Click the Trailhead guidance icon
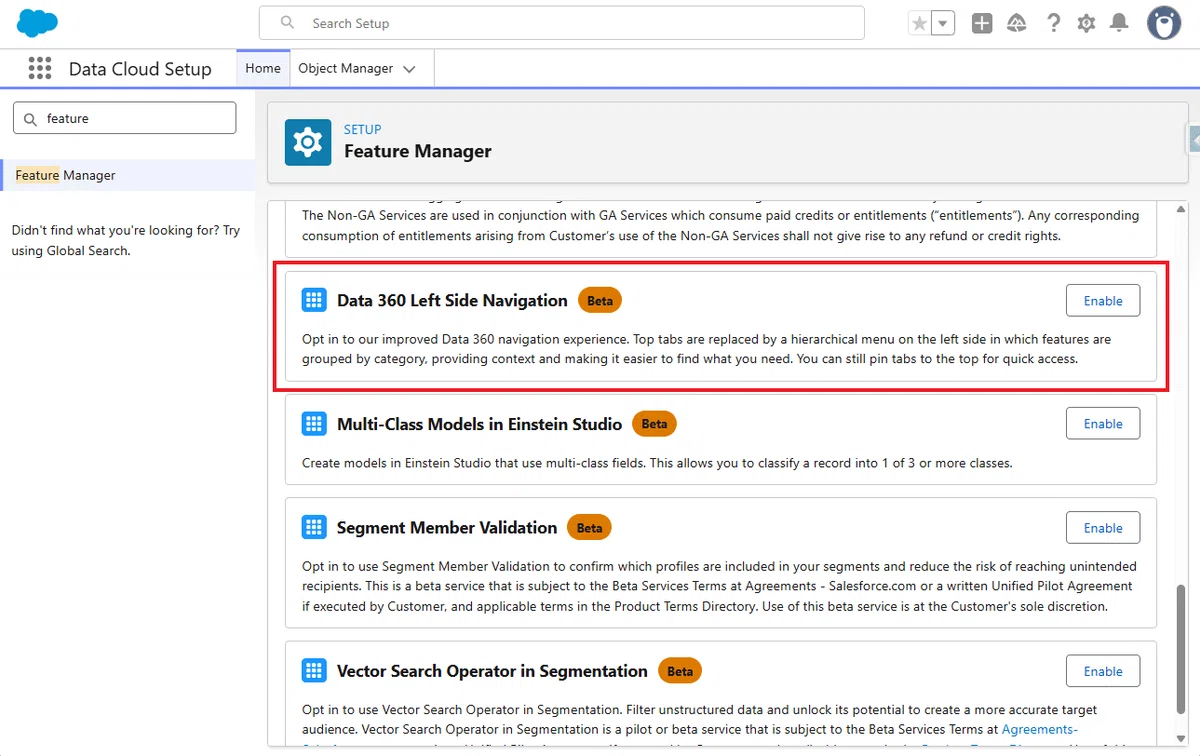This screenshot has width=1200, height=756. tap(1017, 23)
